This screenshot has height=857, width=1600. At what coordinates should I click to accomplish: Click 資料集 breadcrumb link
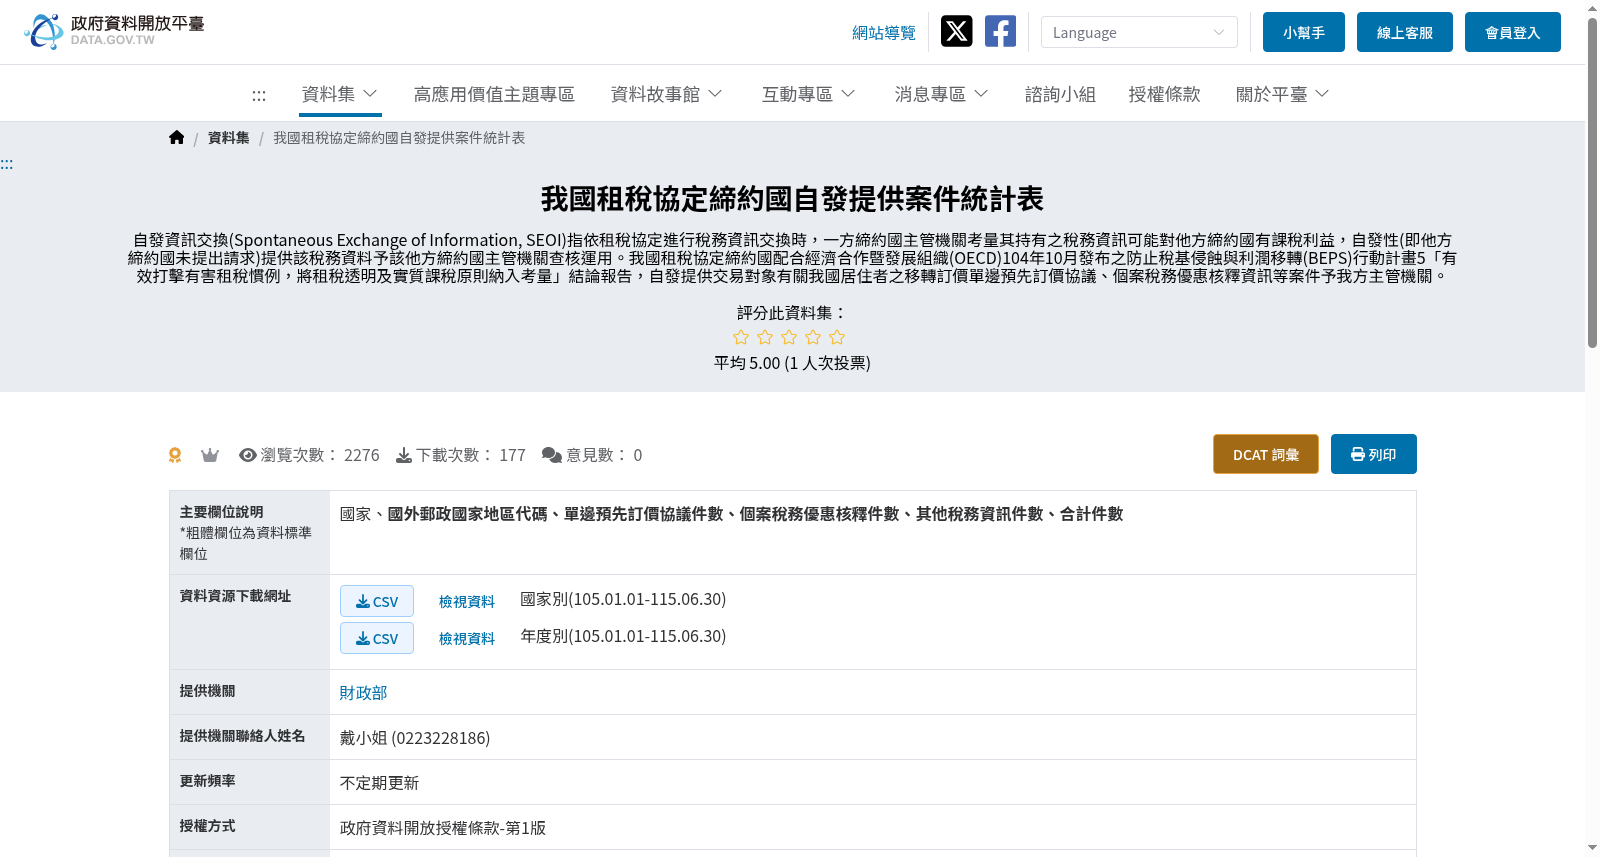(229, 138)
